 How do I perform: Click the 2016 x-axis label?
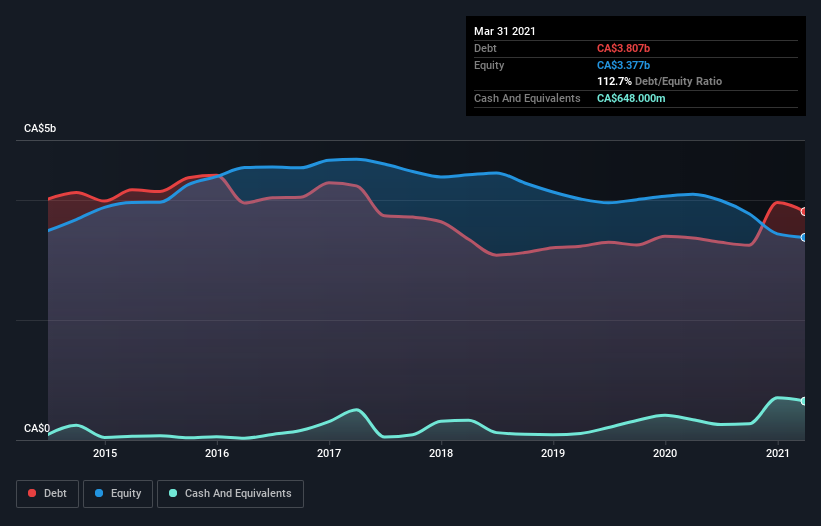pos(217,453)
